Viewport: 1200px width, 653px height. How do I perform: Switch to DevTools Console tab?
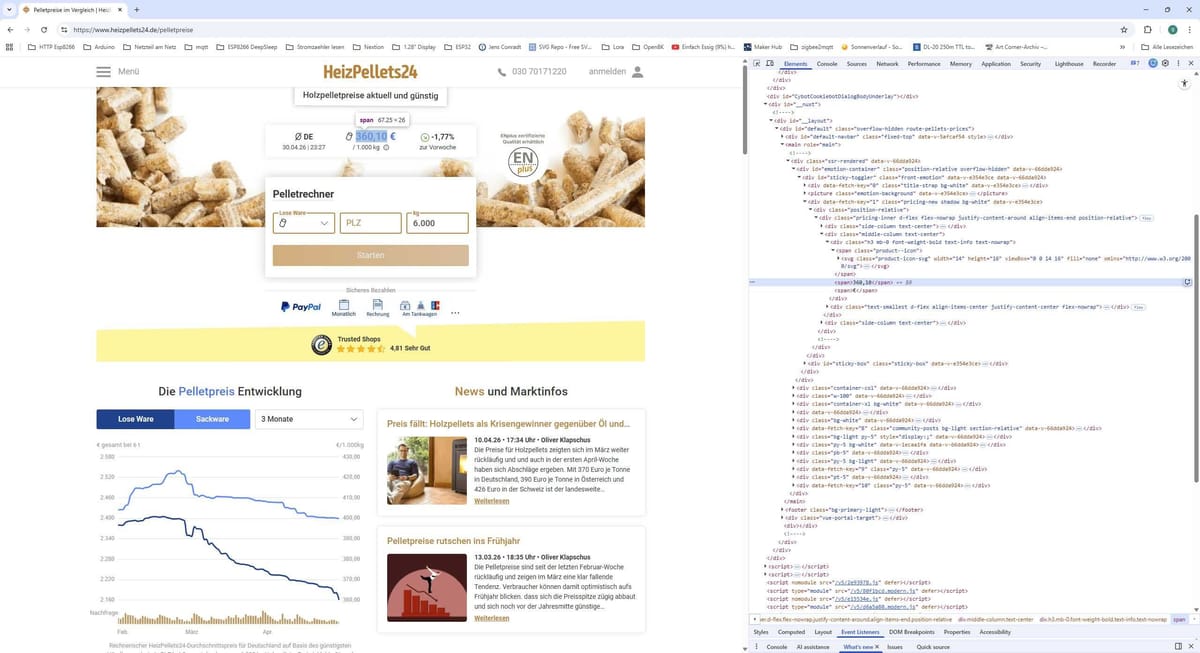[x=827, y=64]
